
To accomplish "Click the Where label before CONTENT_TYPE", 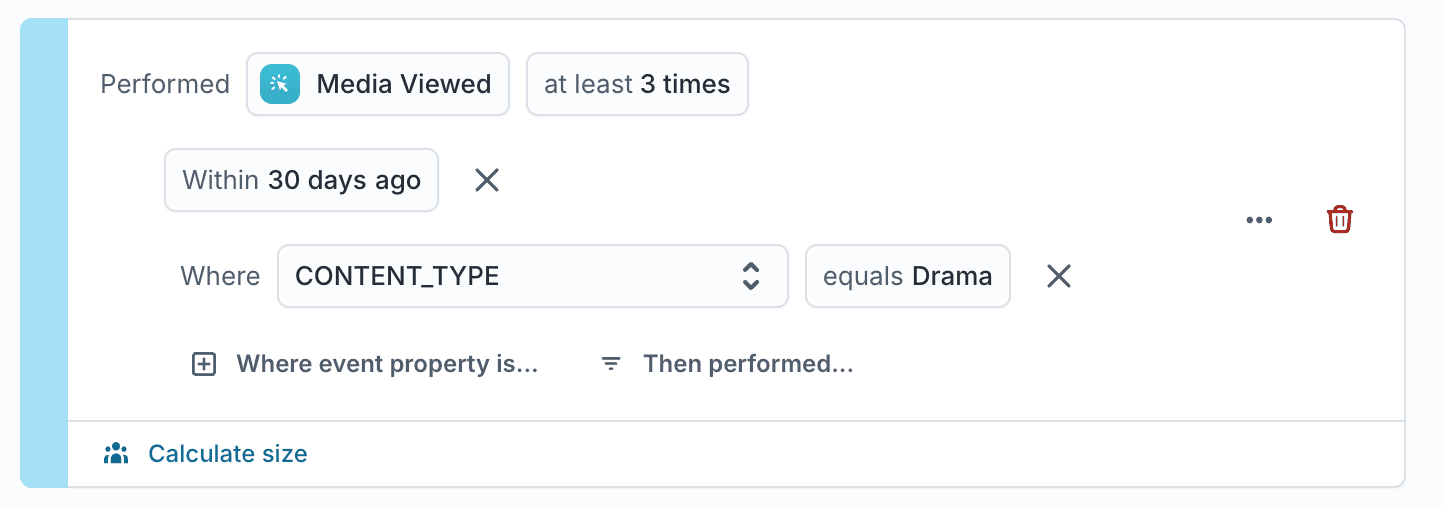I will coord(220,276).
